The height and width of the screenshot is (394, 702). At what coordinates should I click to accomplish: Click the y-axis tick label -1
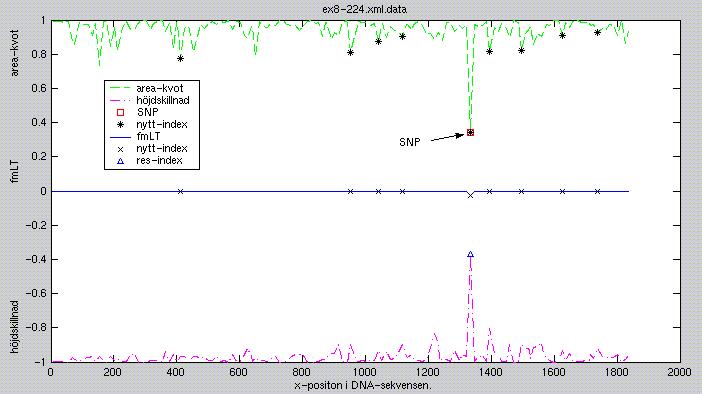pos(40,362)
